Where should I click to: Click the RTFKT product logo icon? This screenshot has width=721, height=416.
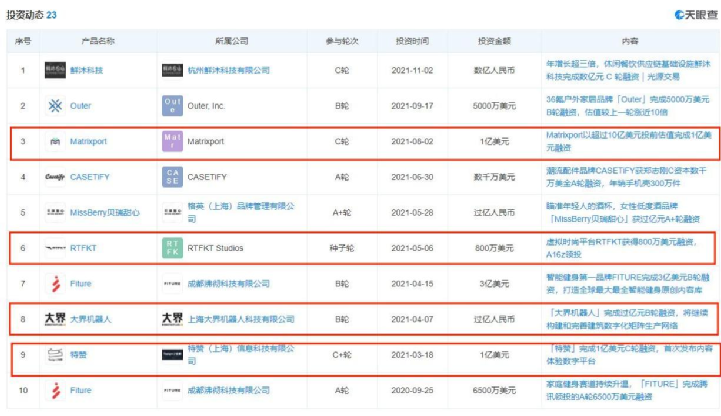[55, 248]
